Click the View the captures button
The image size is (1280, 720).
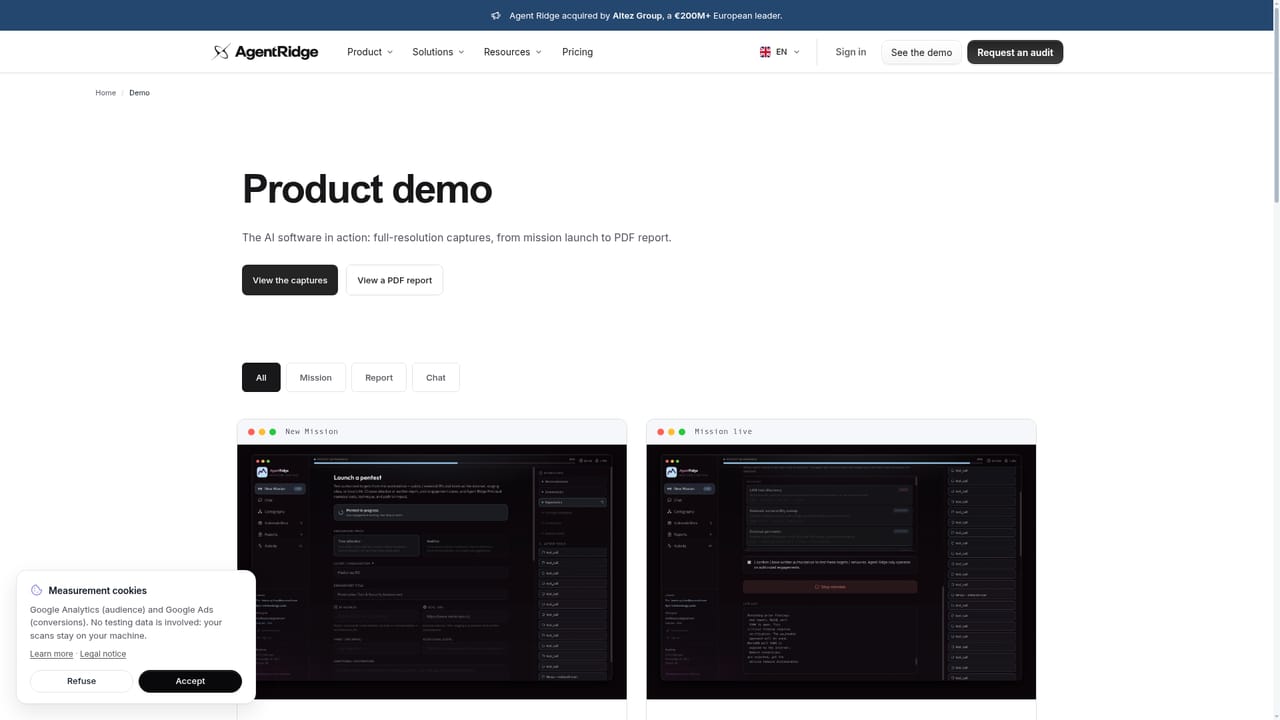pos(290,280)
